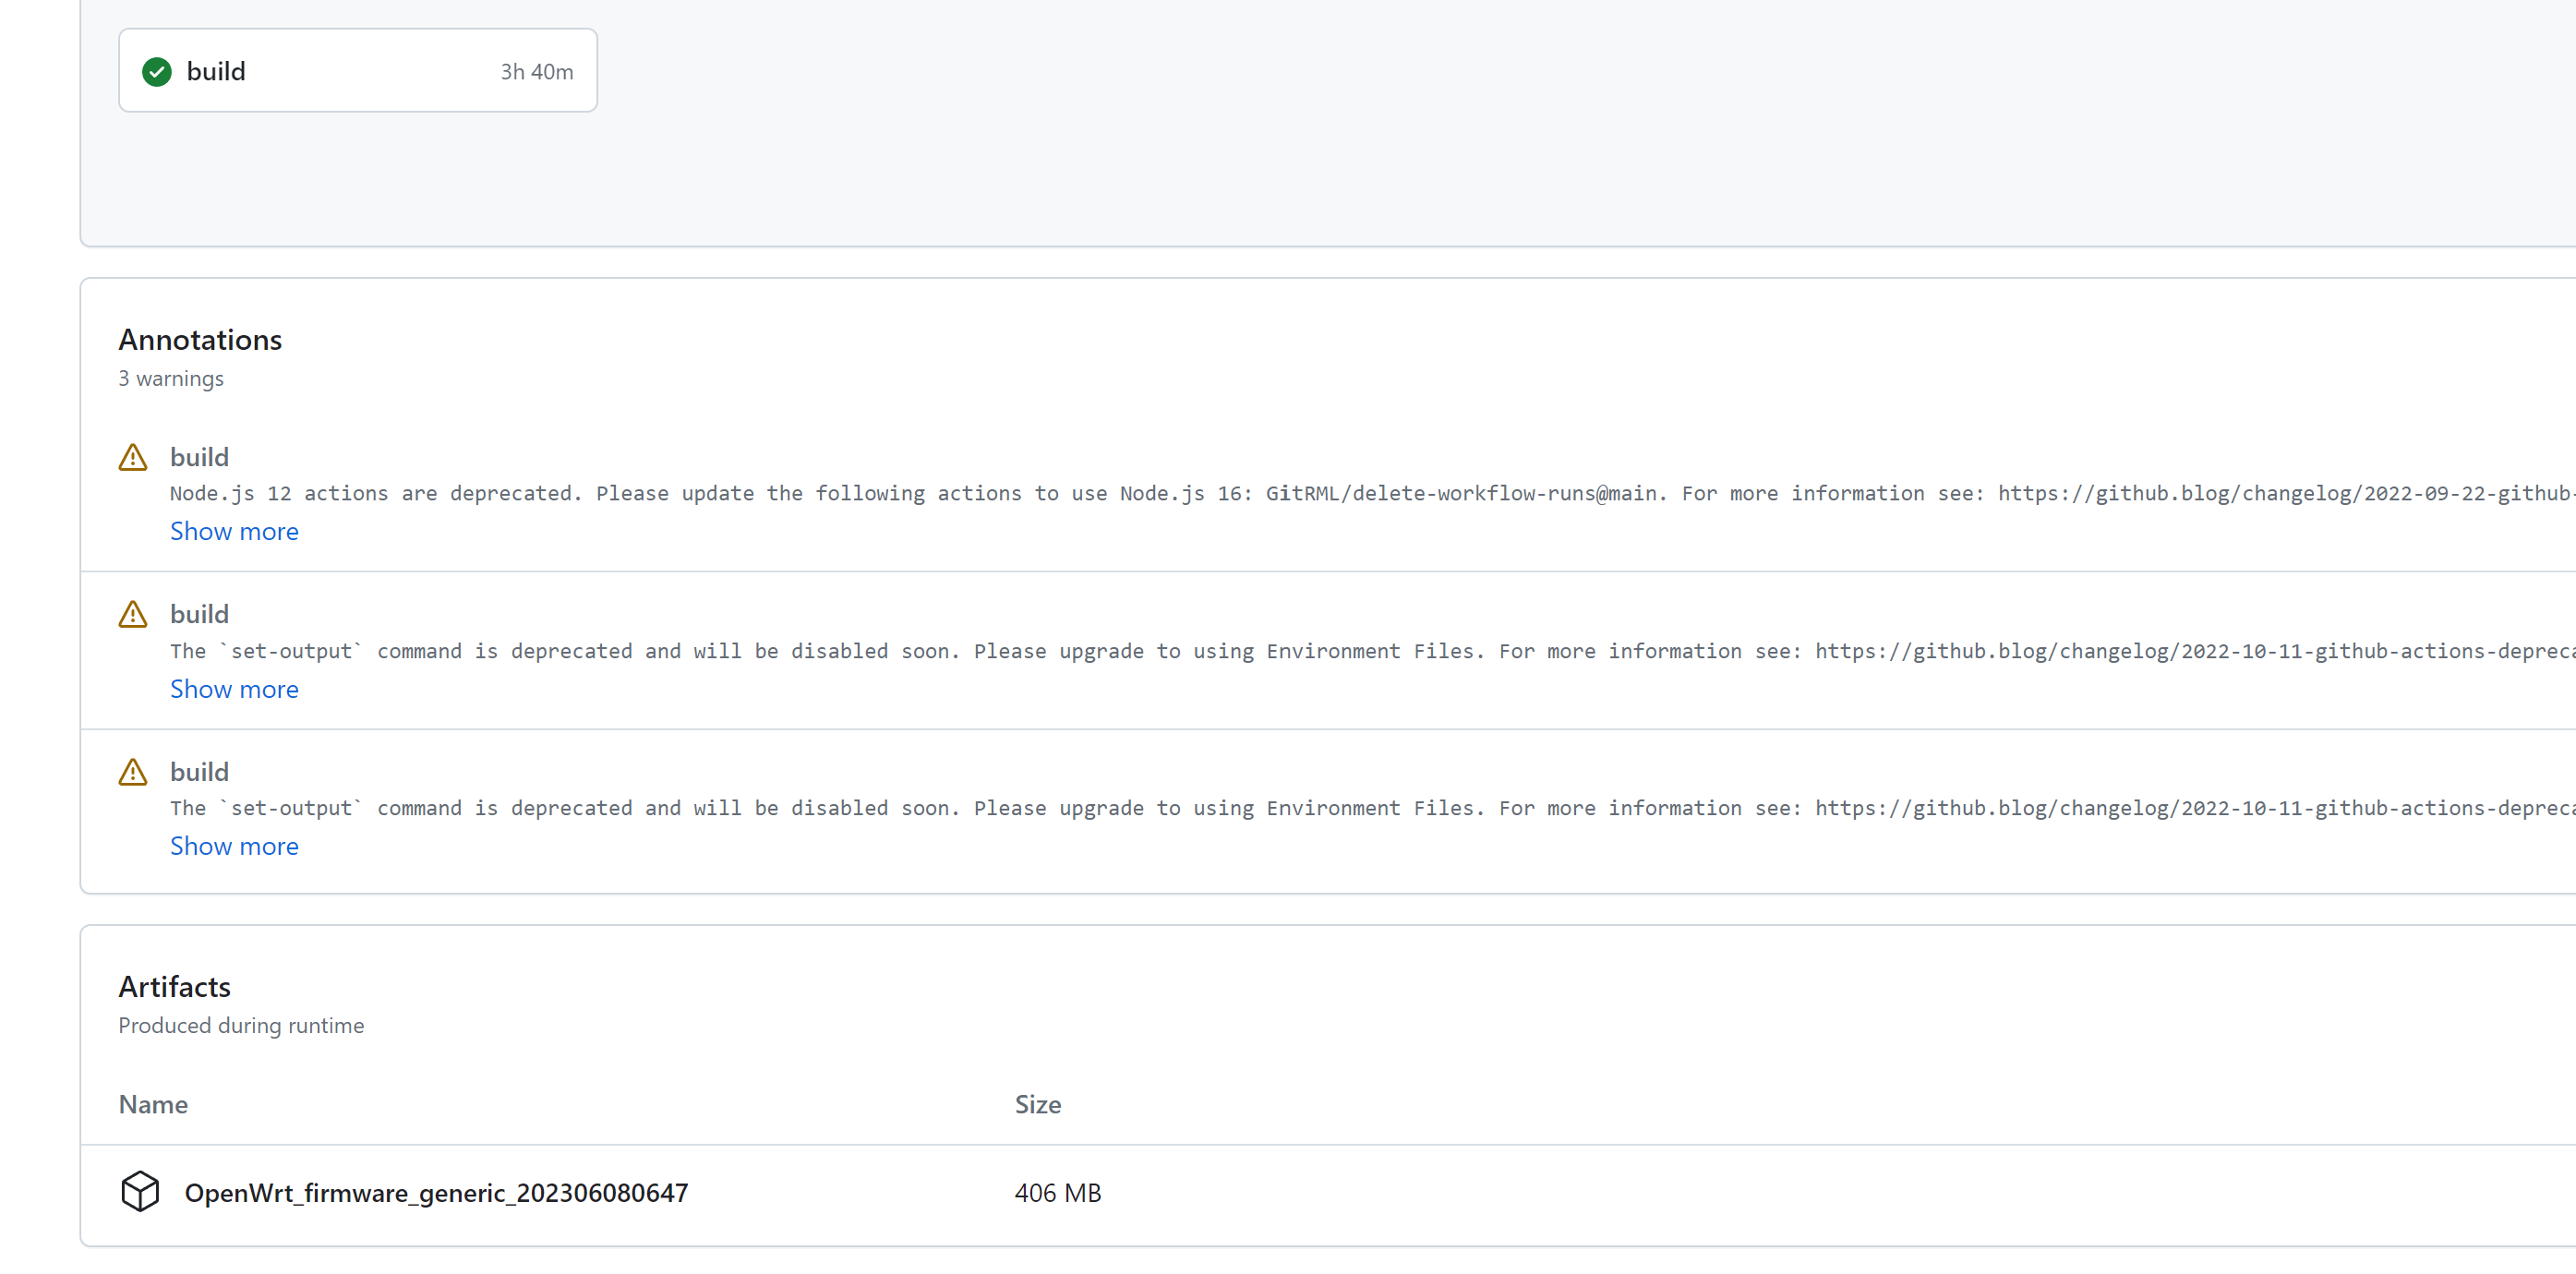Click the Annotations section heading
Viewport: 2576px width, 1274px height.
[x=200, y=340]
